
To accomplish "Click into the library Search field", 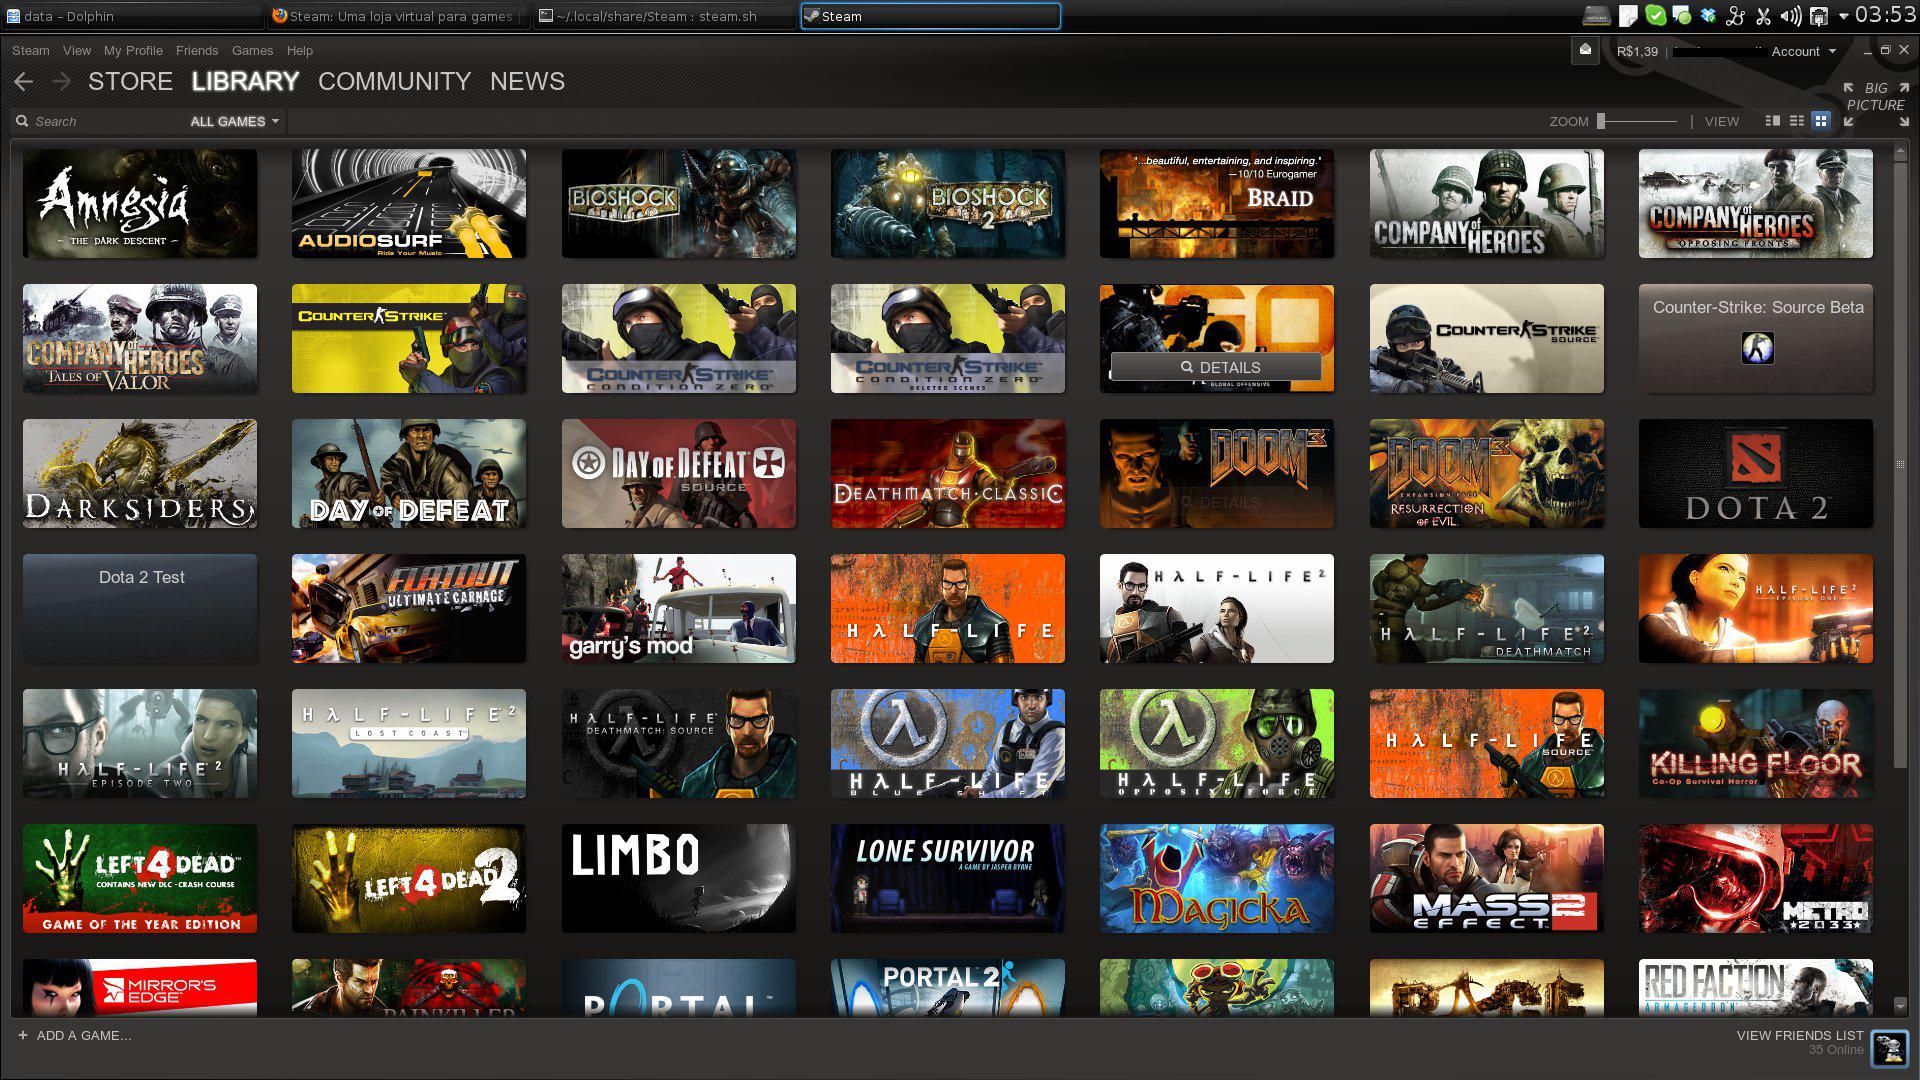I will 100,121.
